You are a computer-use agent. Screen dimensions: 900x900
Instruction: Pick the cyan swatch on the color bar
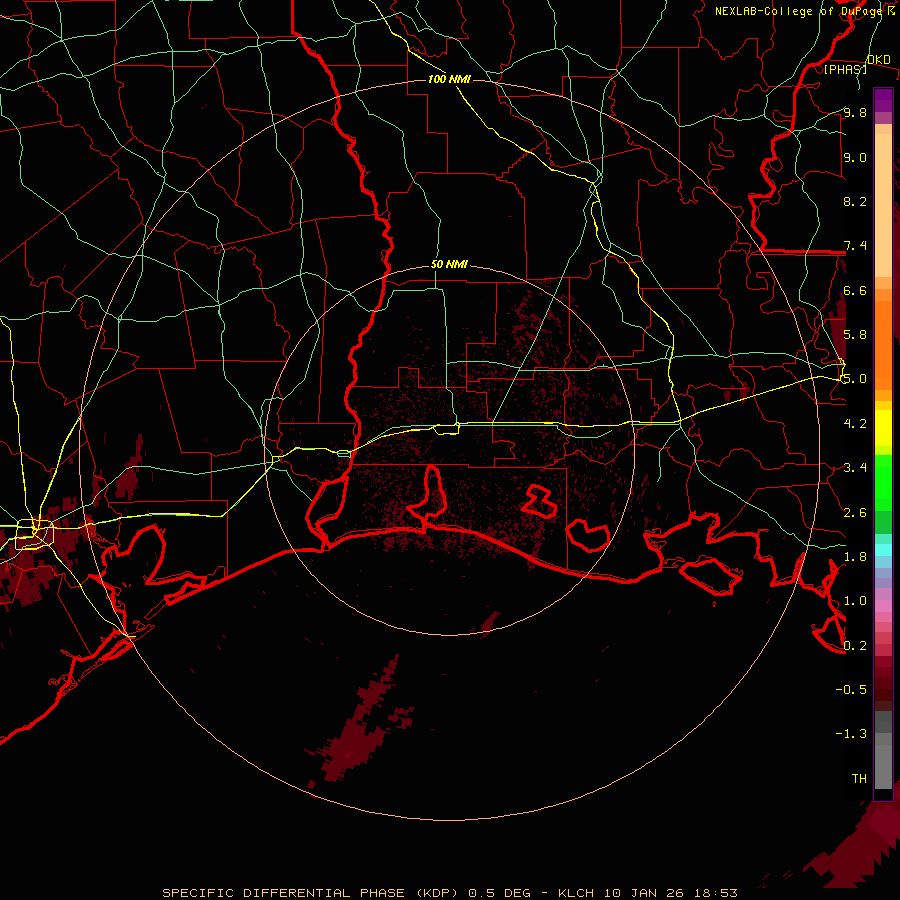pyautogui.click(x=883, y=549)
